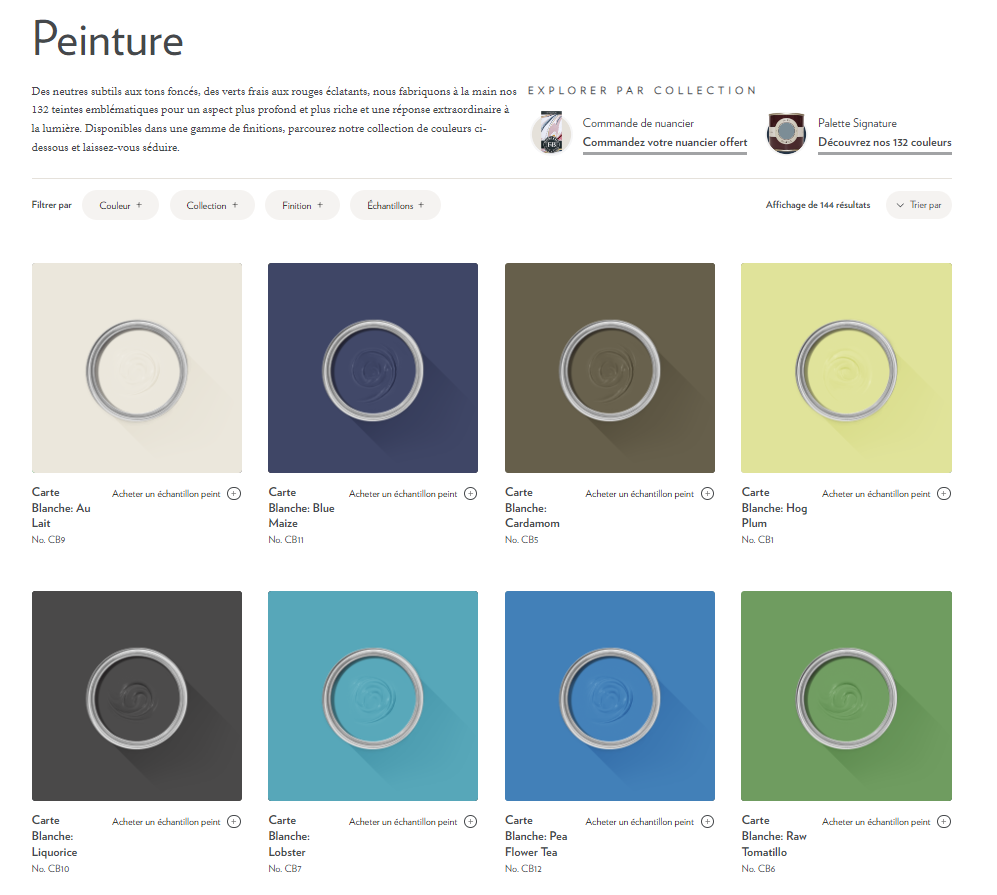Click the plus icon beside Blue Maize sample
Screen dimensions: 997x895
point(471,493)
